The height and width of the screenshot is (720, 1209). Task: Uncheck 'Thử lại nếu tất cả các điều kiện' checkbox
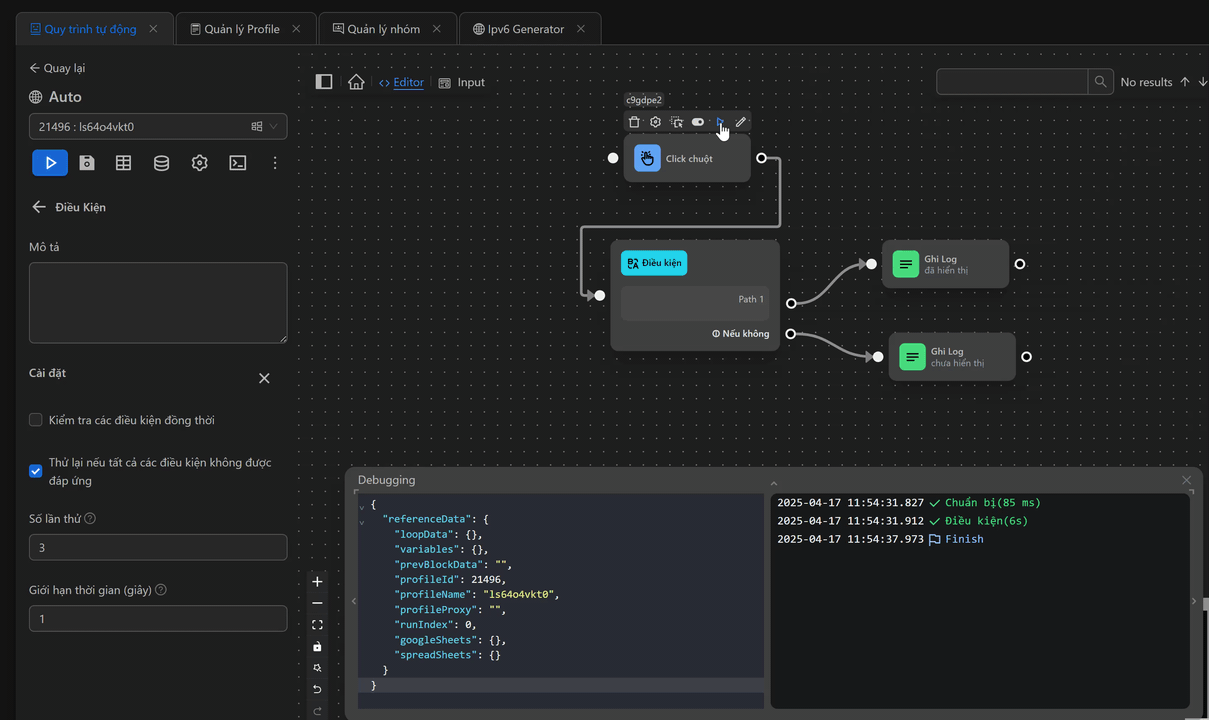tap(36, 471)
